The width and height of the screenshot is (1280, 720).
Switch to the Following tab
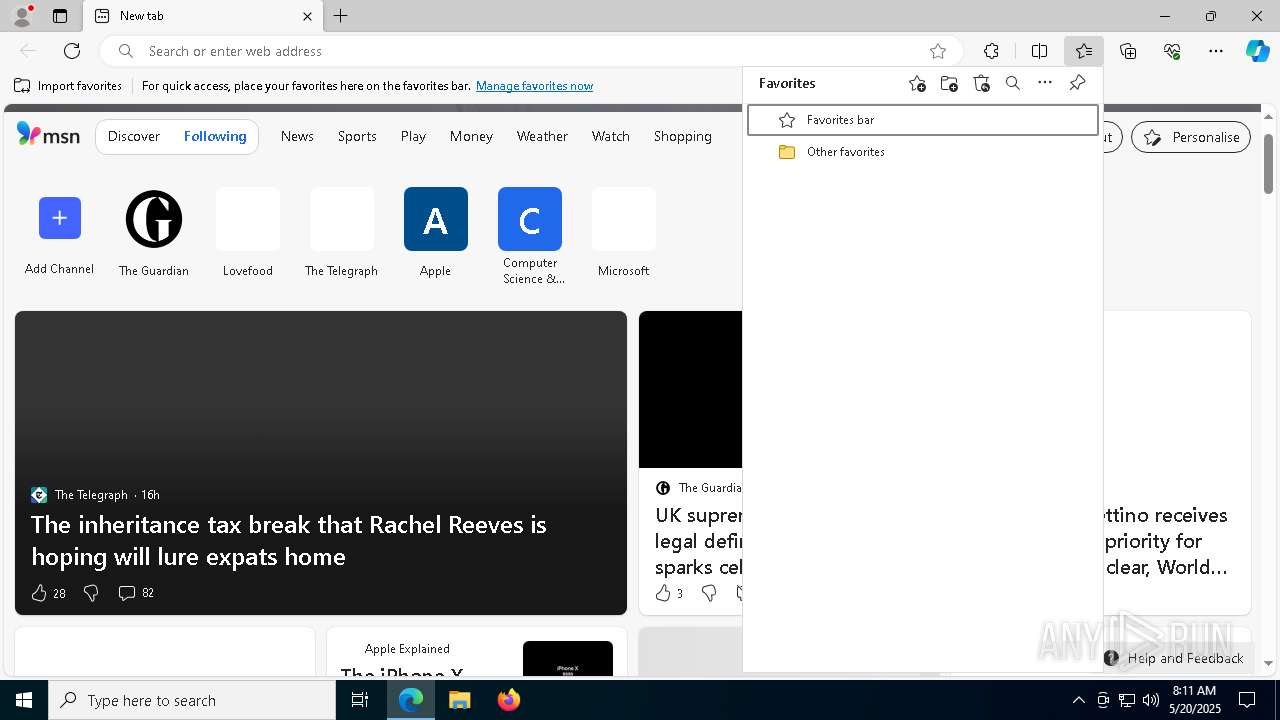tap(215, 136)
